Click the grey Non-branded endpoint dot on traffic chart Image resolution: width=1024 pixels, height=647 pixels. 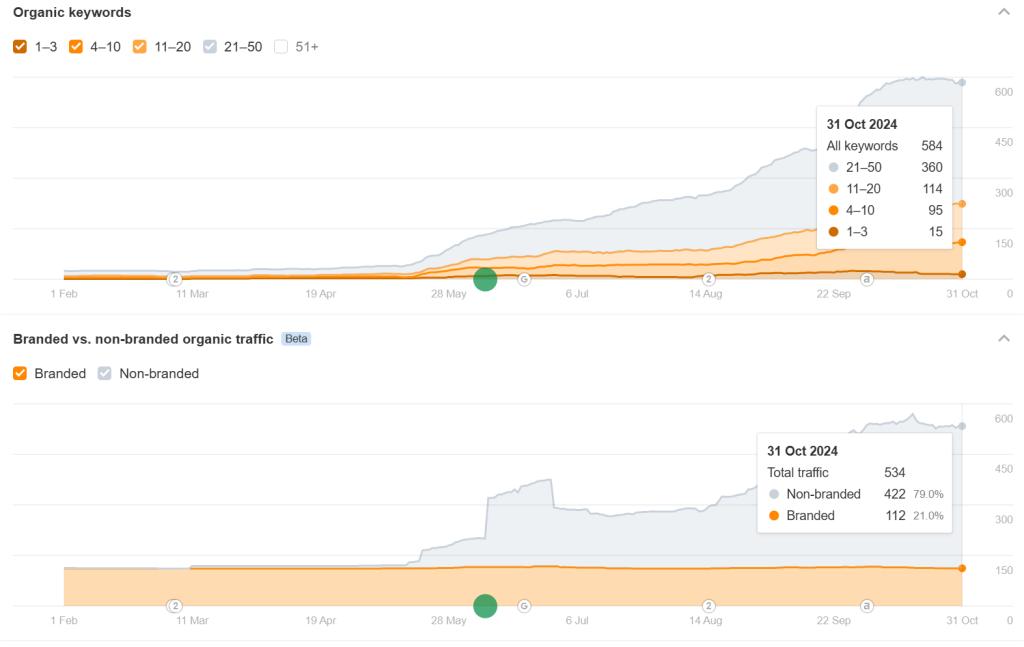[x=962, y=426]
